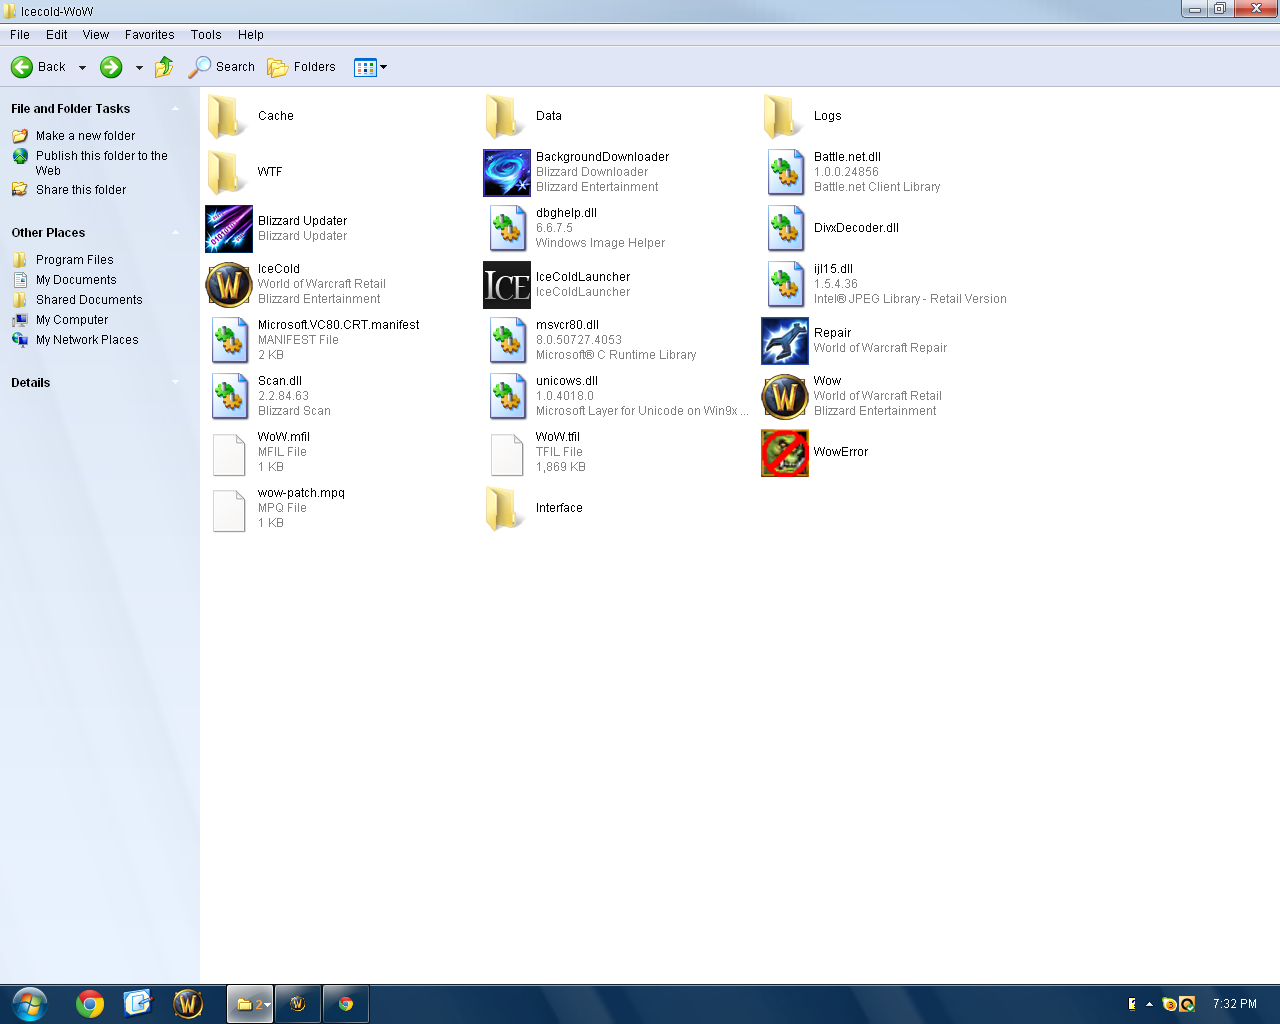The image size is (1280, 1024).
Task: Open Chrome from the taskbar
Action: click(x=90, y=1004)
